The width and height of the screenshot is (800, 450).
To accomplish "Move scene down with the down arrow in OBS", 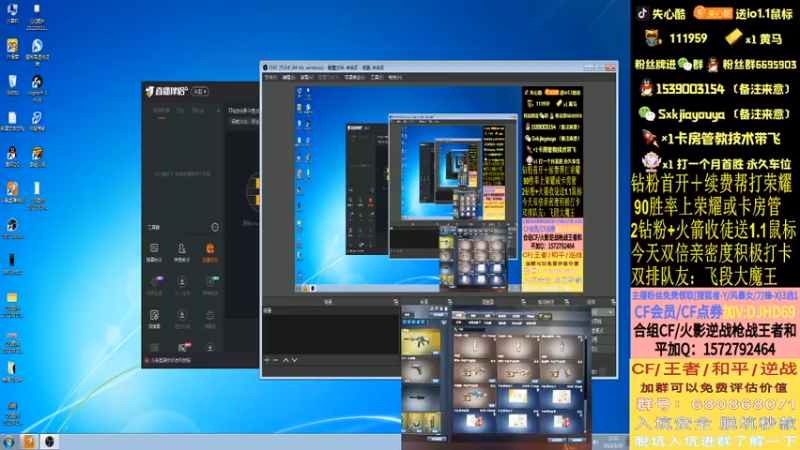I will [294, 360].
